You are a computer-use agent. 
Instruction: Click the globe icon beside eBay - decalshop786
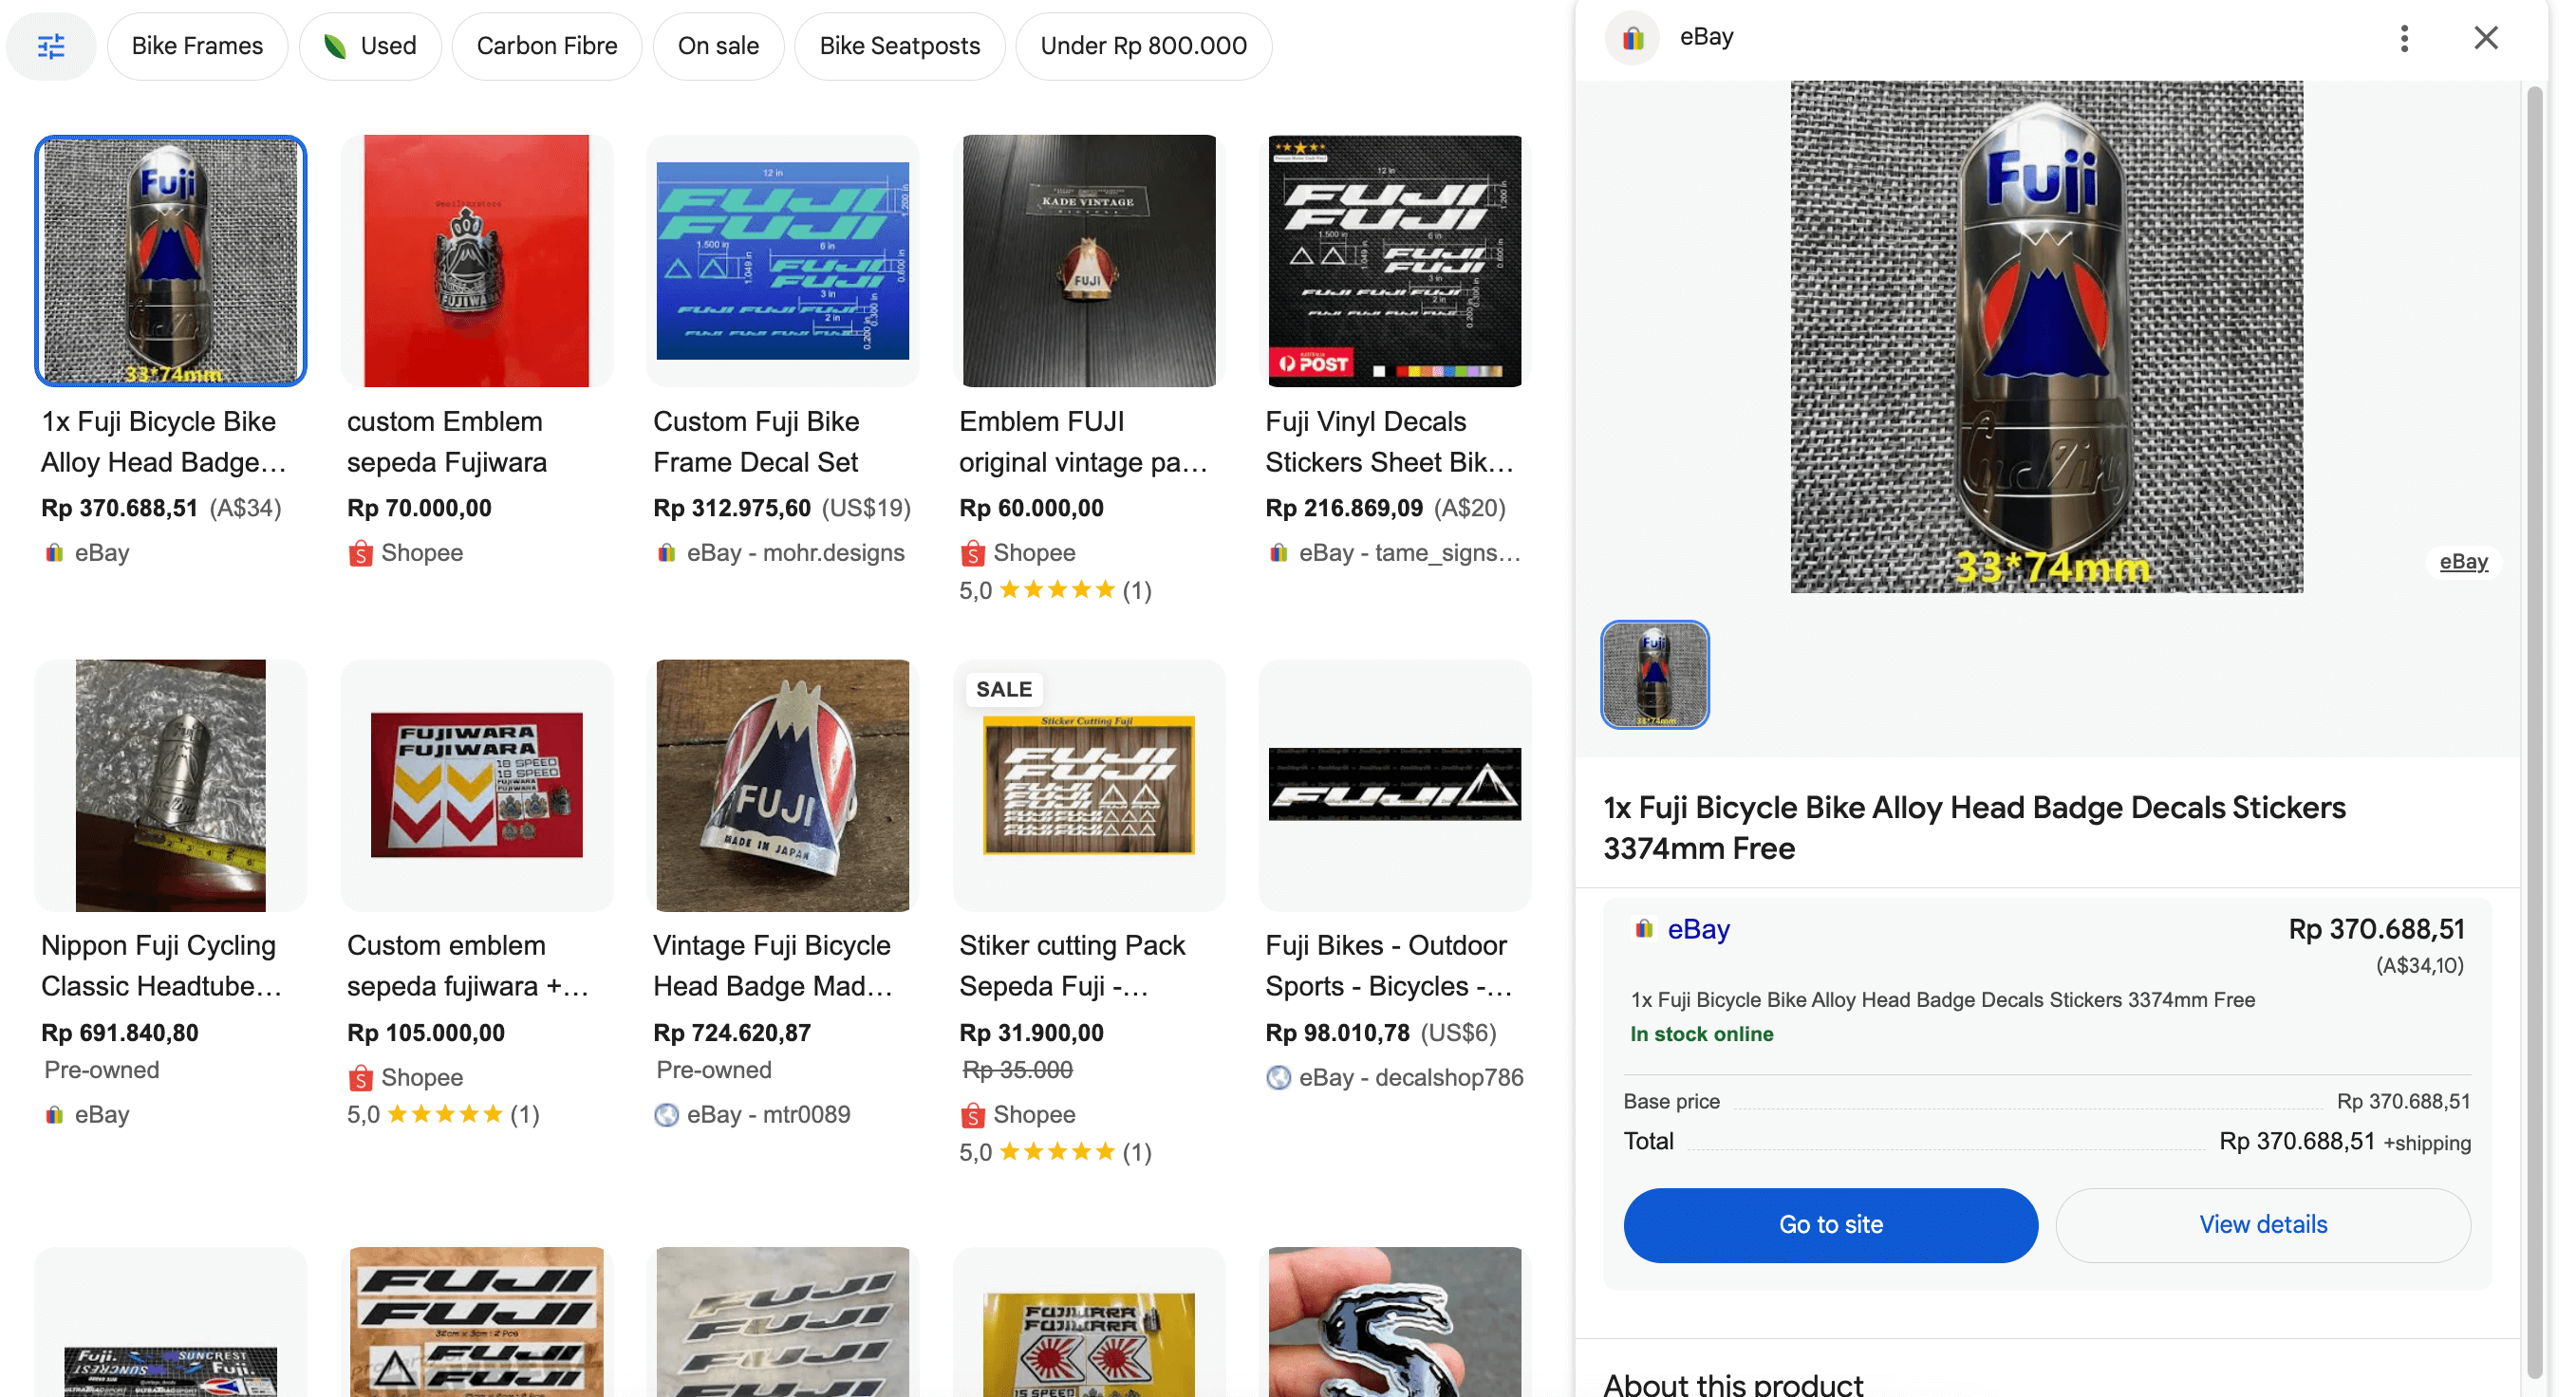pos(1278,1077)
